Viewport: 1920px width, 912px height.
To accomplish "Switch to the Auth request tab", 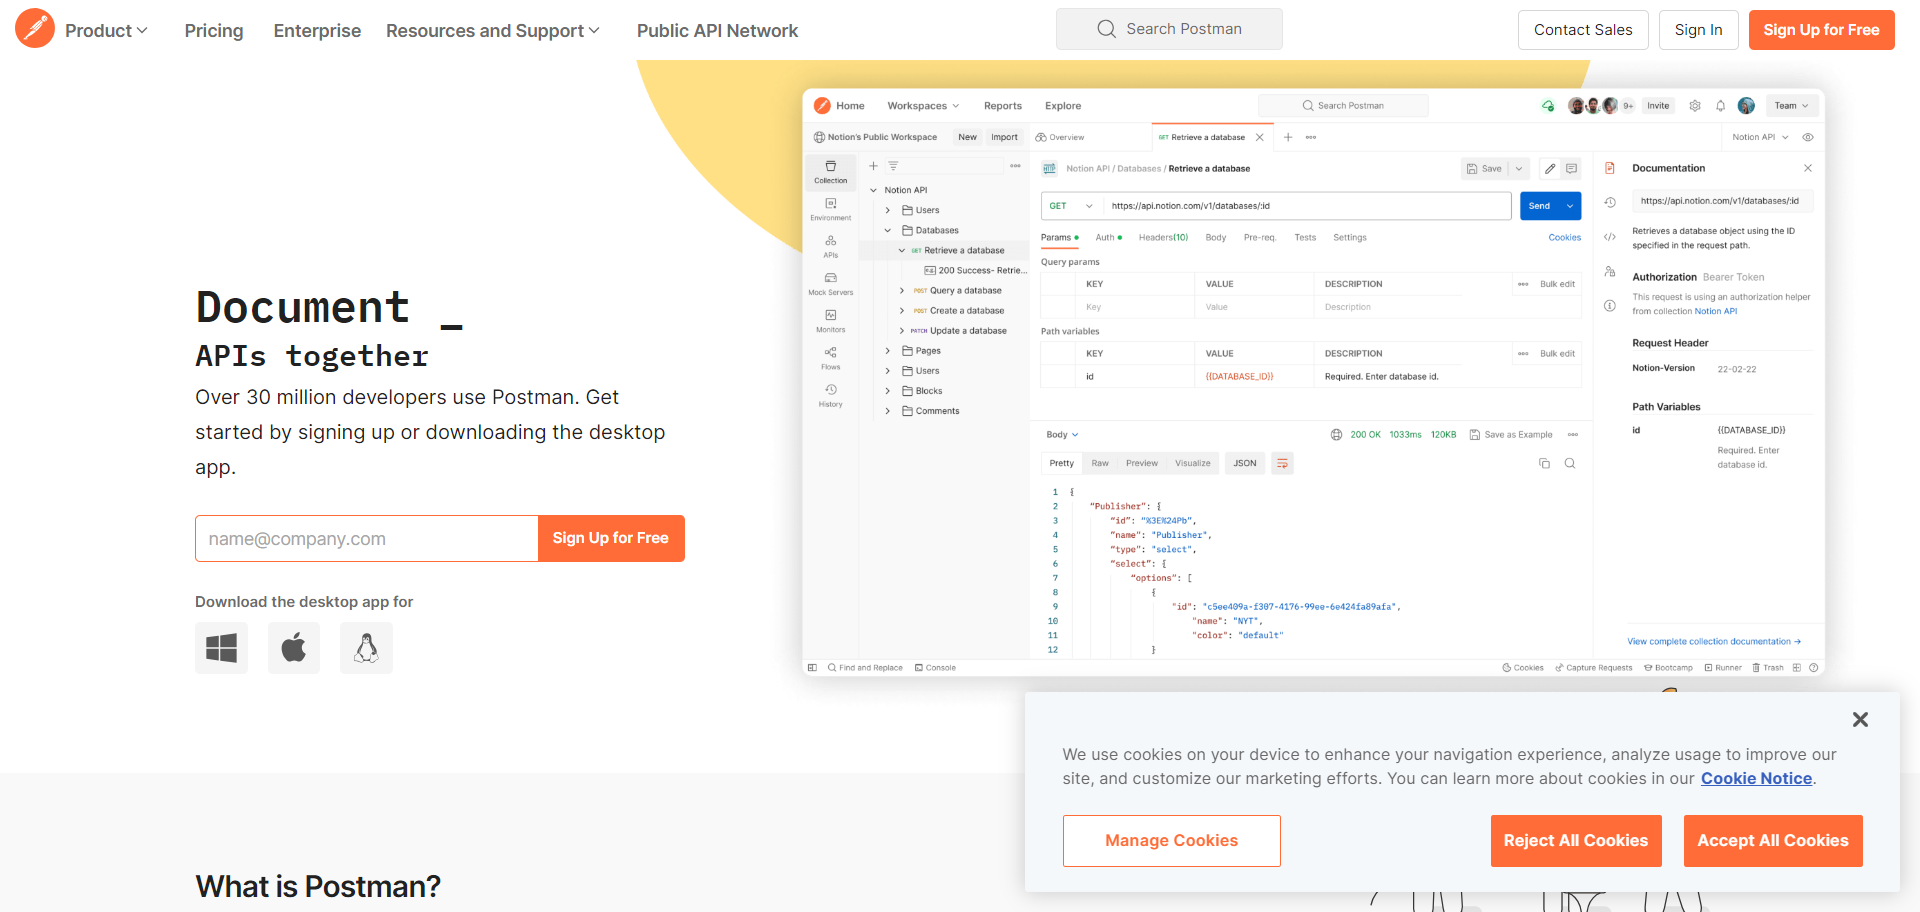I will point(1108,238).
